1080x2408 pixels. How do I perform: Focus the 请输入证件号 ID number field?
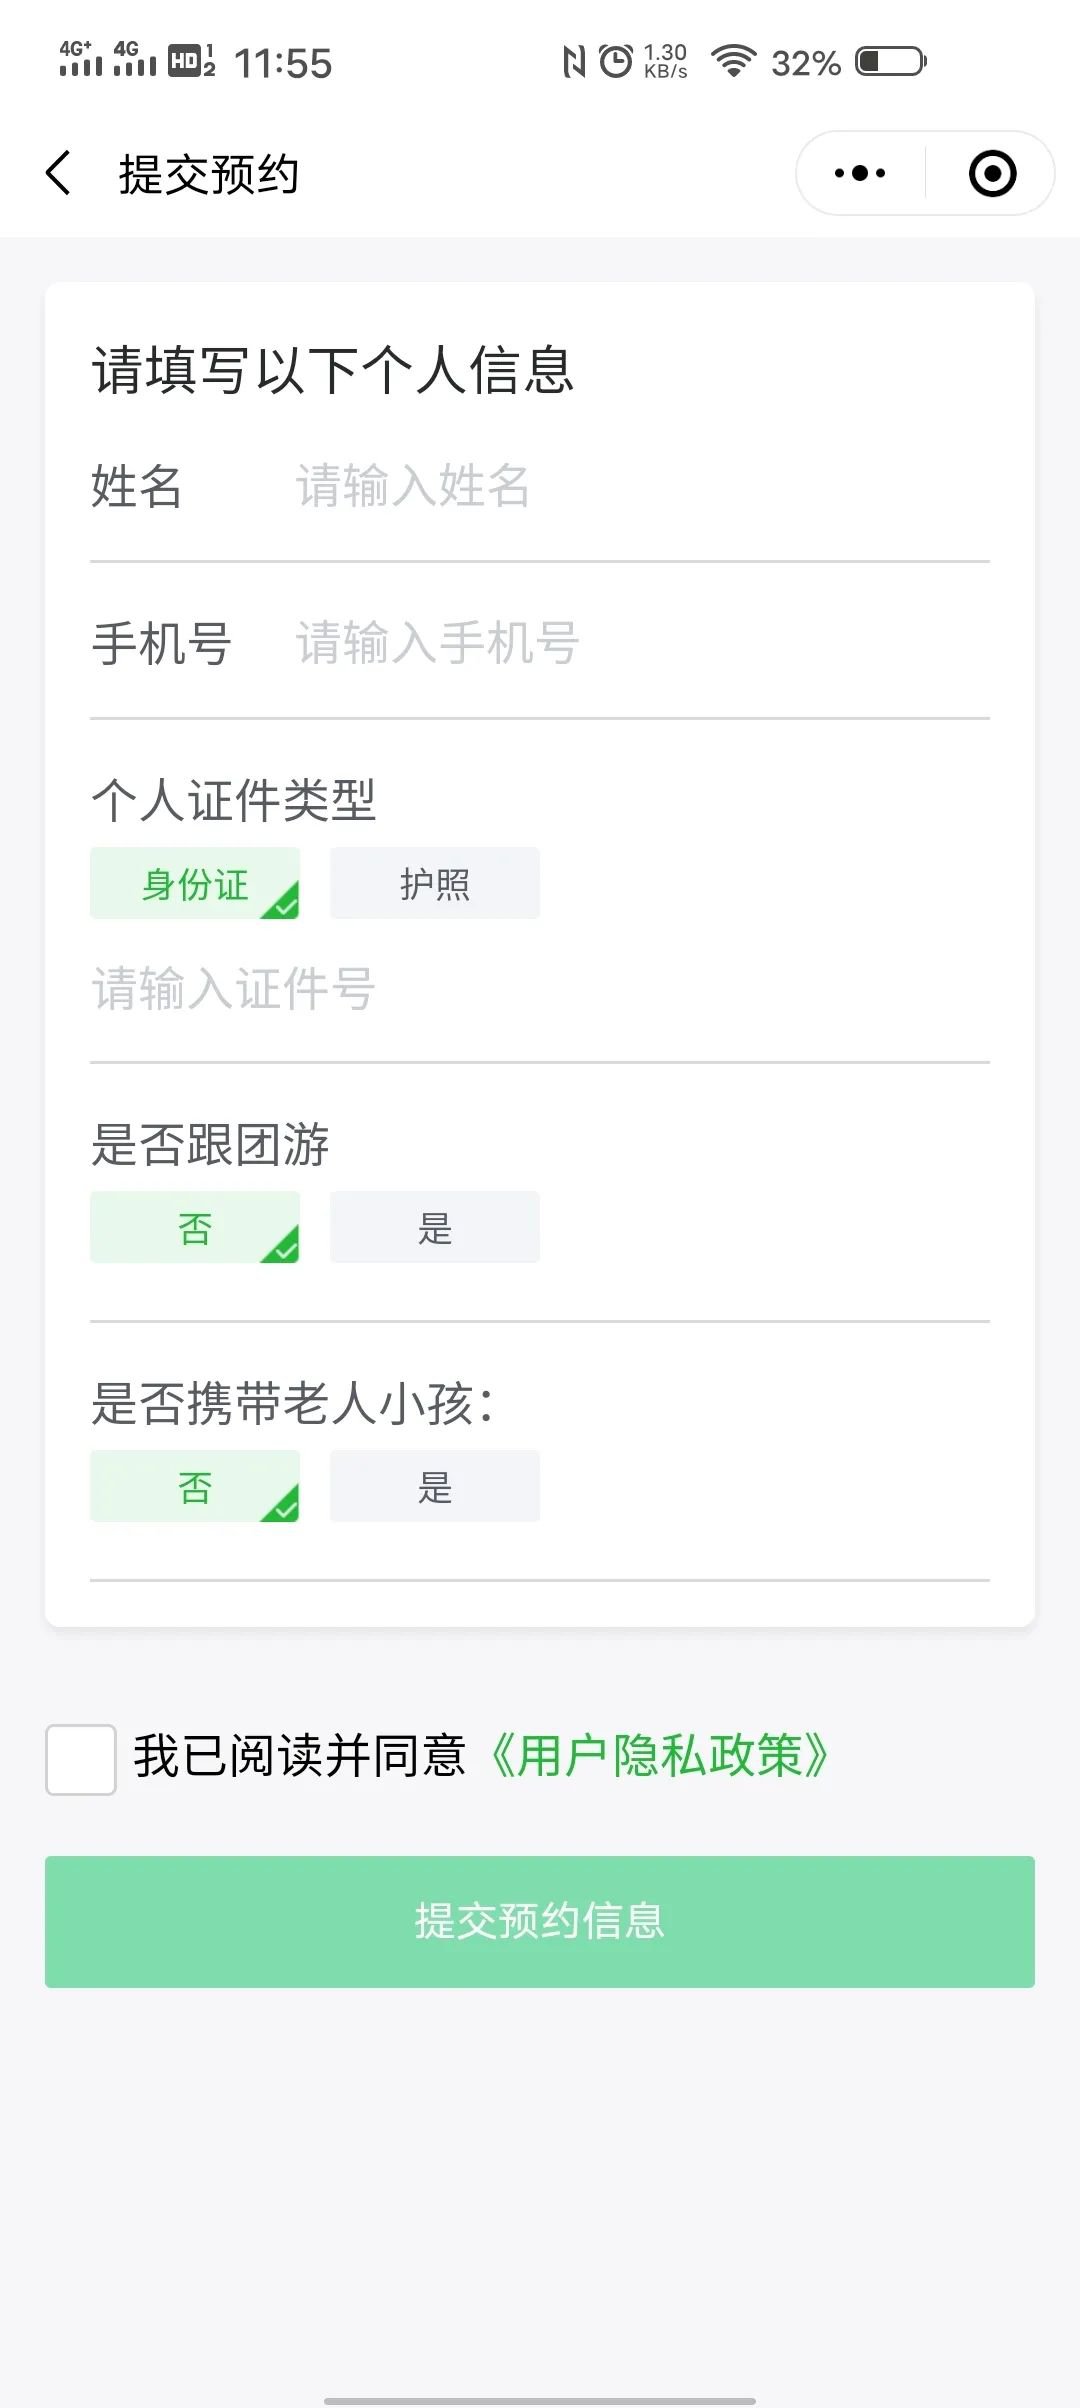tap(540, 989)
